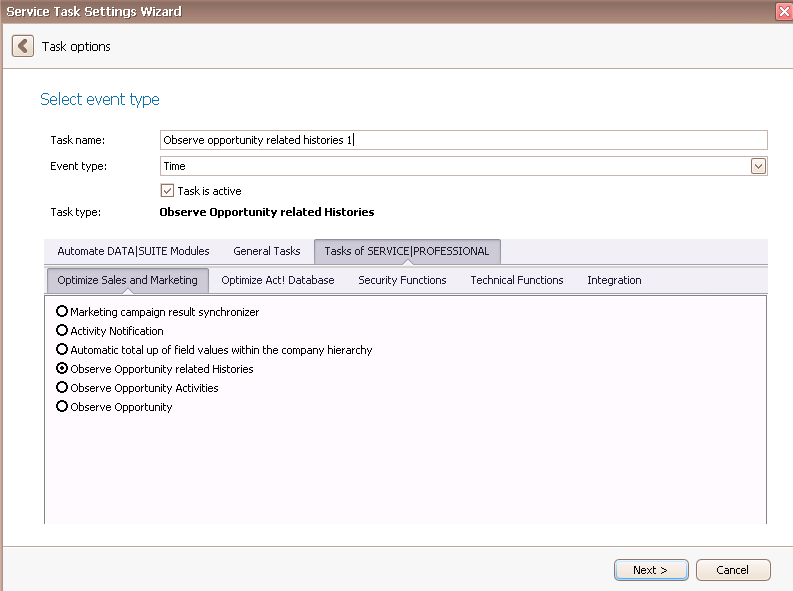Choose Observe Opportunity Activities option

point(137,388)
